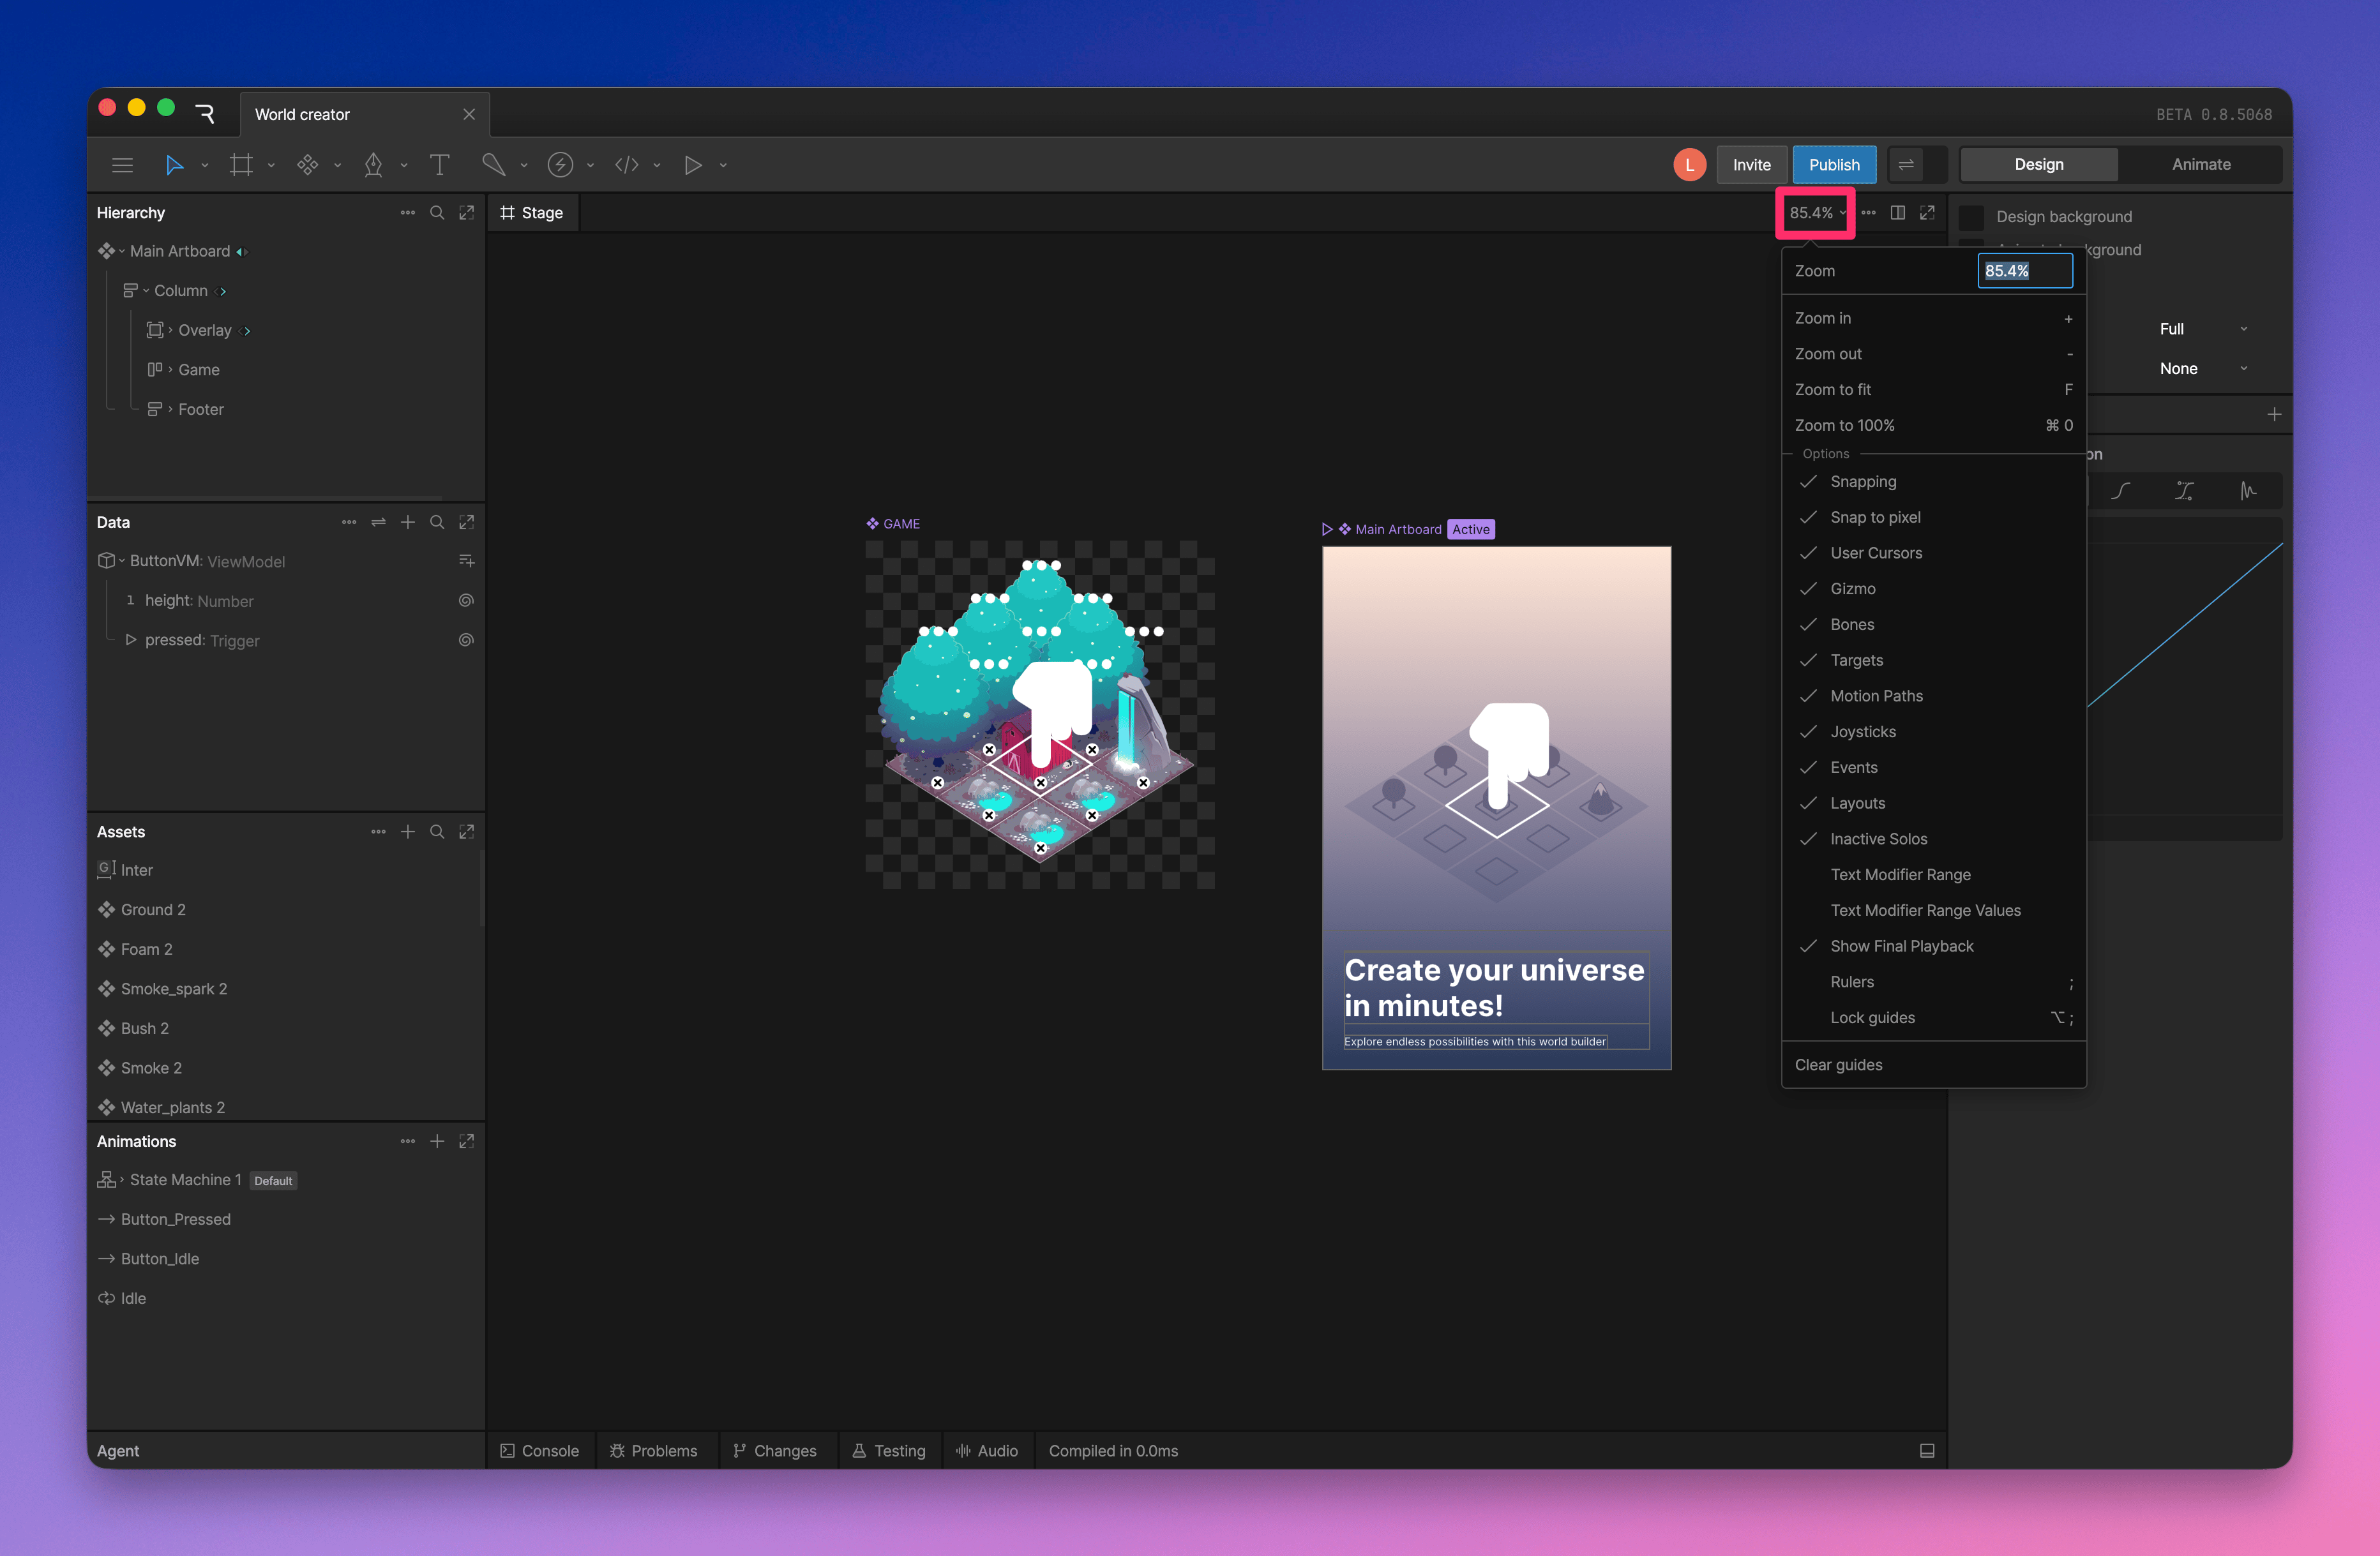The height and width of the screenshot is (1556, 2380).
Task: Choose Zoom to fit
Action: 1934,390
